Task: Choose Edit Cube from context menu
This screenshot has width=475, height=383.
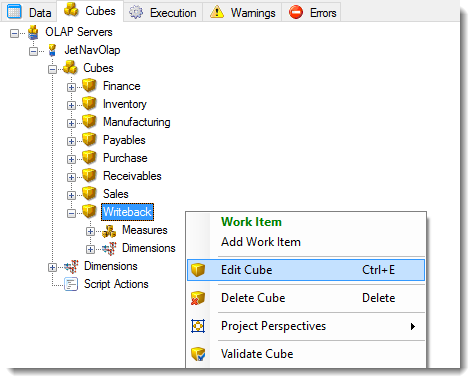Action: 306,270
